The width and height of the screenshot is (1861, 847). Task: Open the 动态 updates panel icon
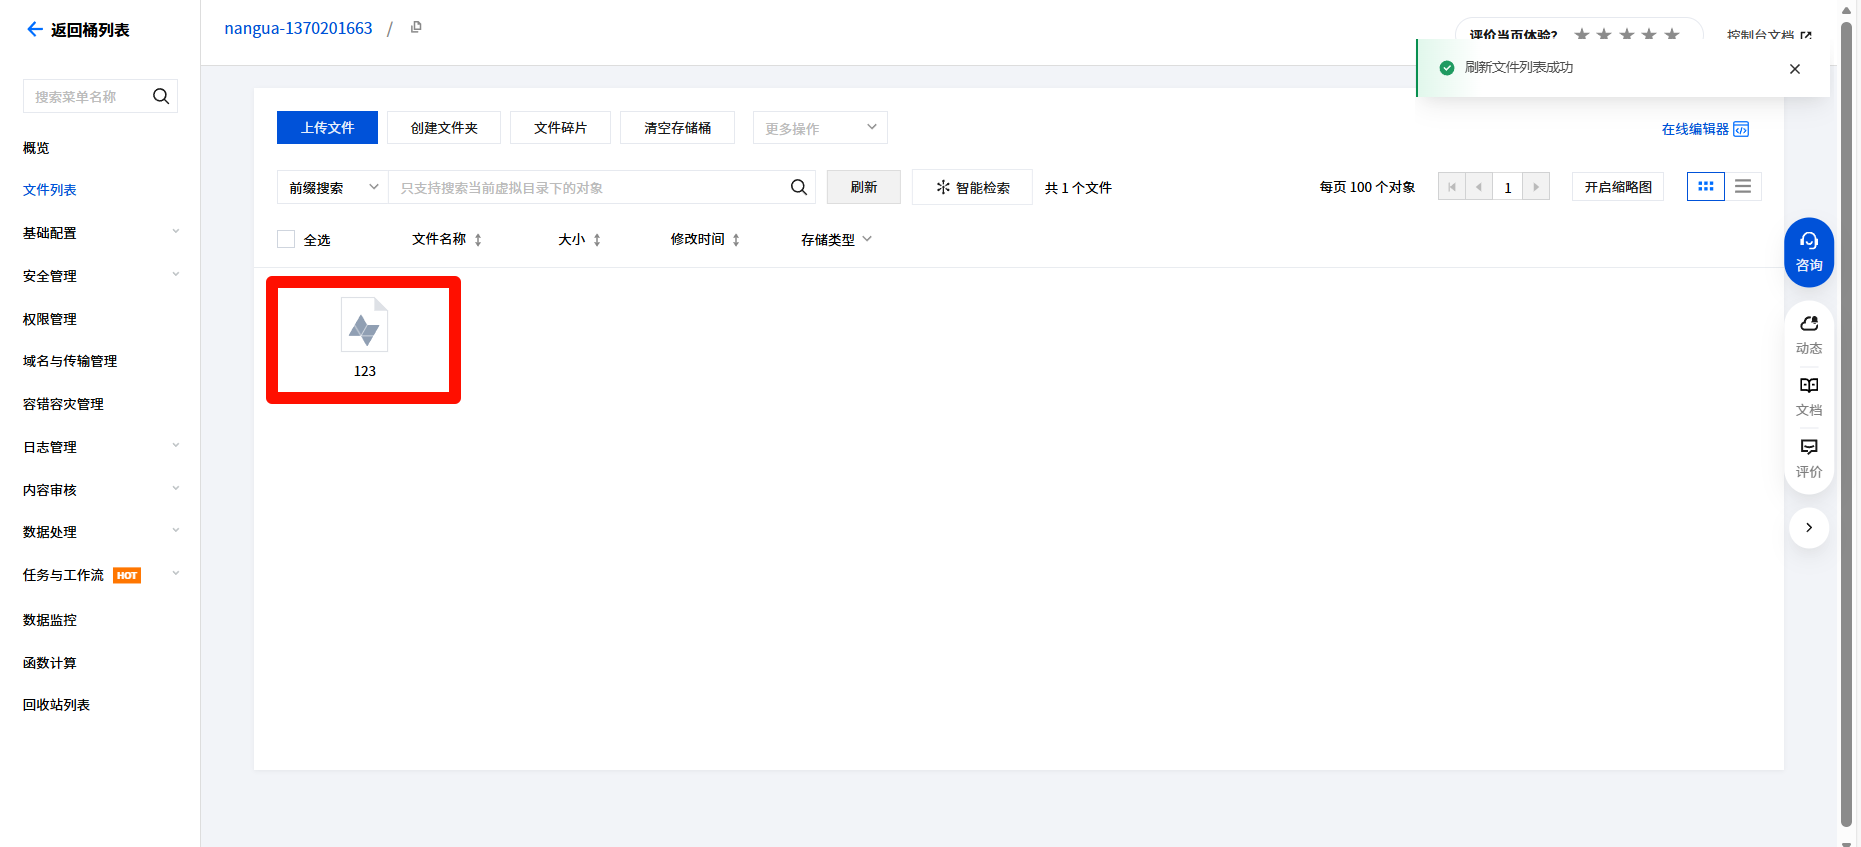pyautogui.click(x=1808, y=334)
